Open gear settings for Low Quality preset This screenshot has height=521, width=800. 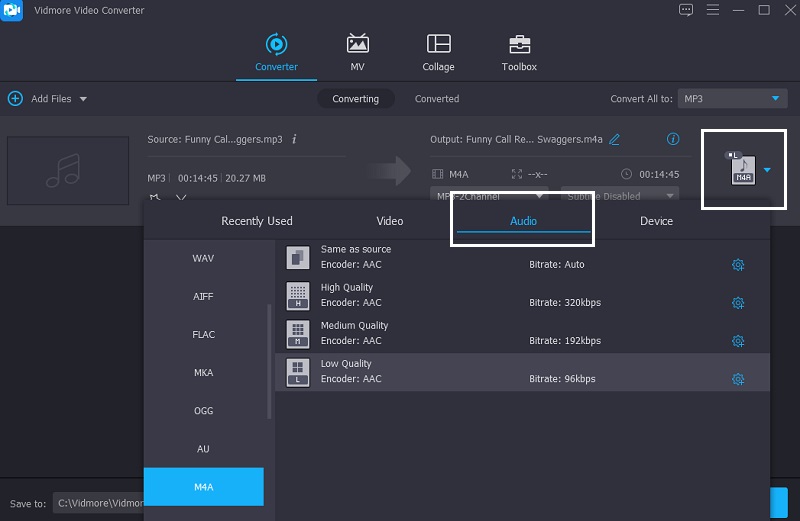(738, 379)
